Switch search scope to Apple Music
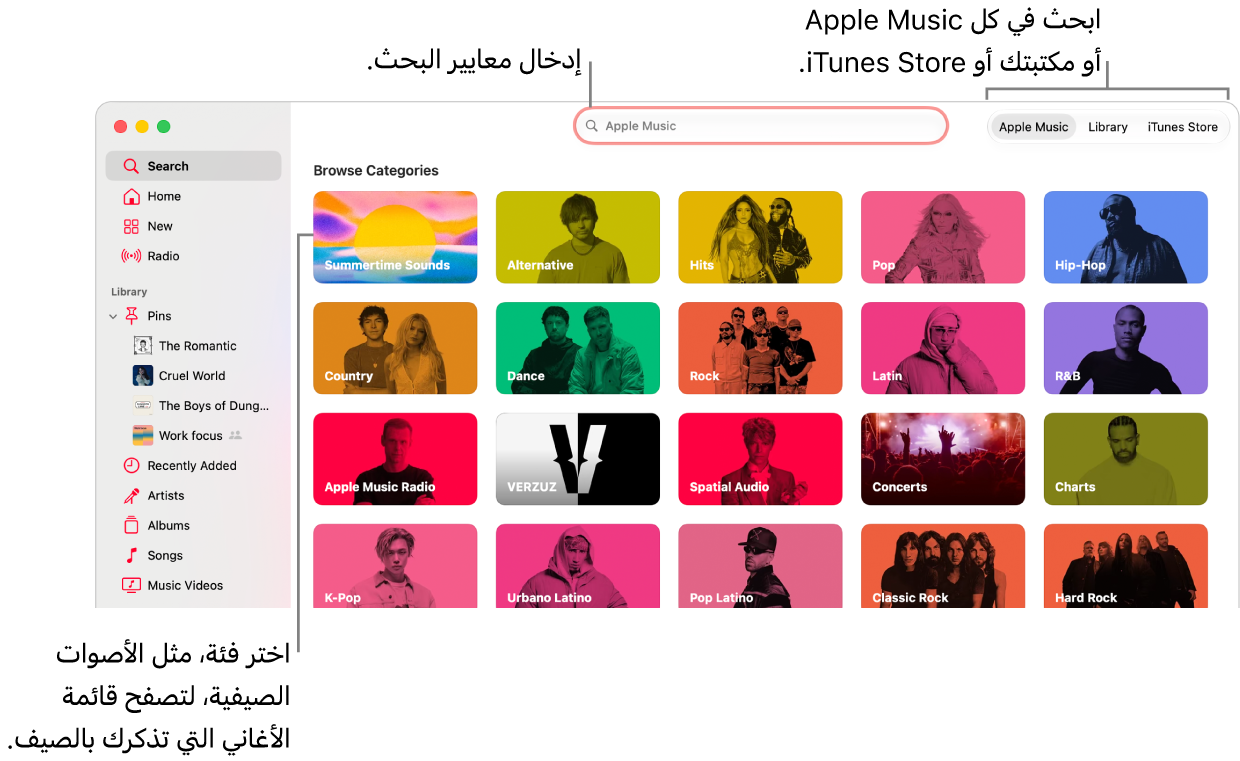The height and width of the screenshot is (761, 1240). tap(1034, 127)
